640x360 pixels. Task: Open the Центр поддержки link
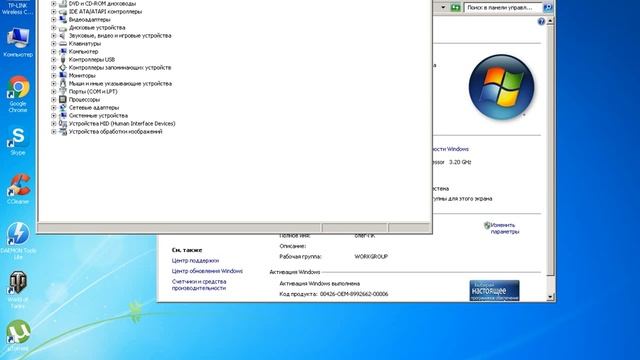click(x=195, y=260)
